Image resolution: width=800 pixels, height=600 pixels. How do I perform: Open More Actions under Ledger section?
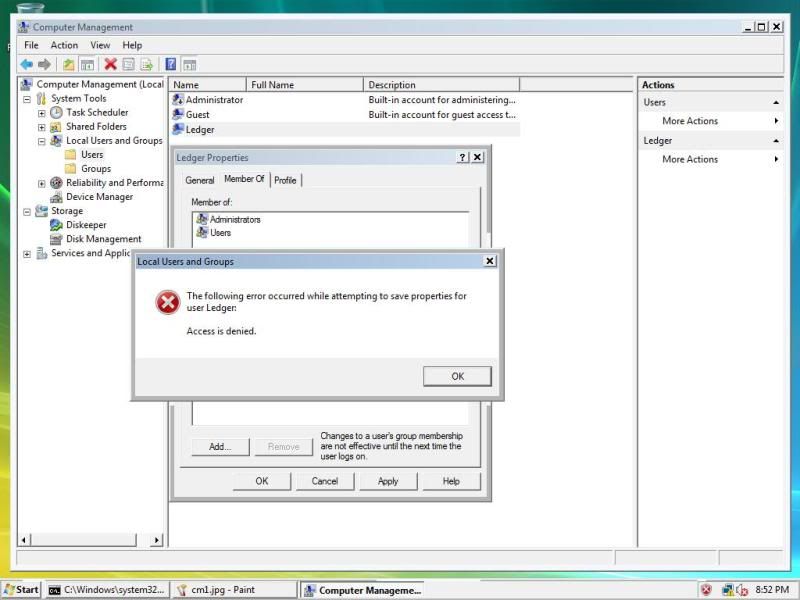coord(690,159)
